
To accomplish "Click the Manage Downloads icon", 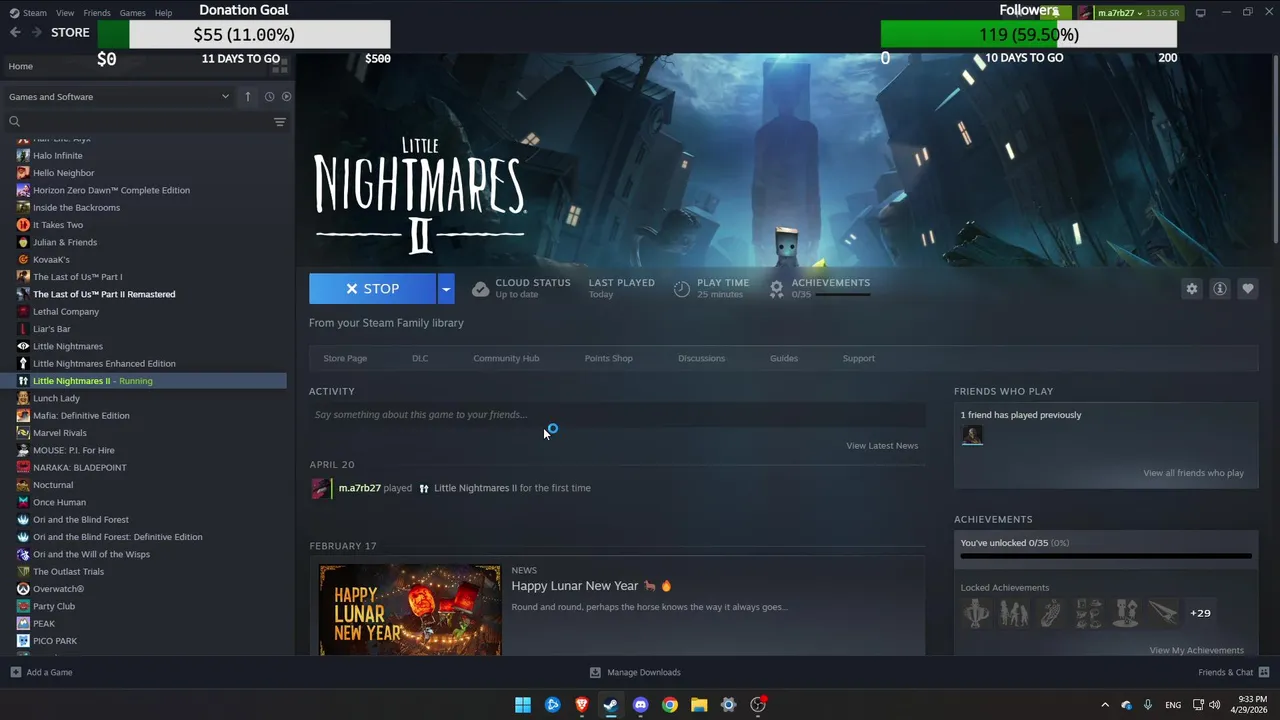I will coord(595,672).
